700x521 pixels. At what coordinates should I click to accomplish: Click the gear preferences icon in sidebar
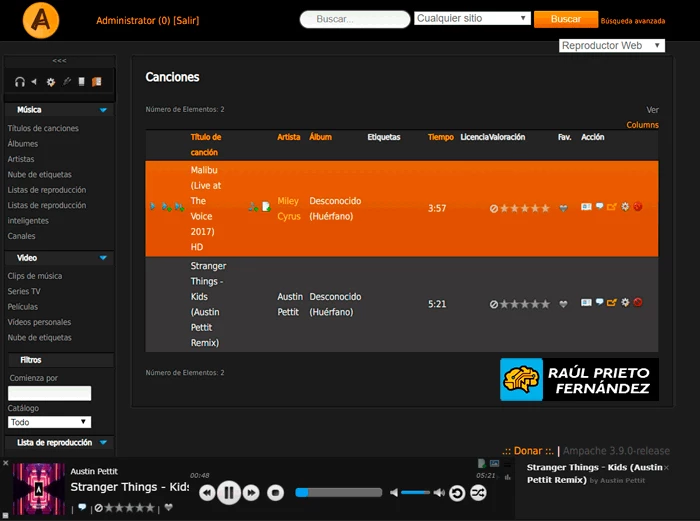(x=51, y=82)
